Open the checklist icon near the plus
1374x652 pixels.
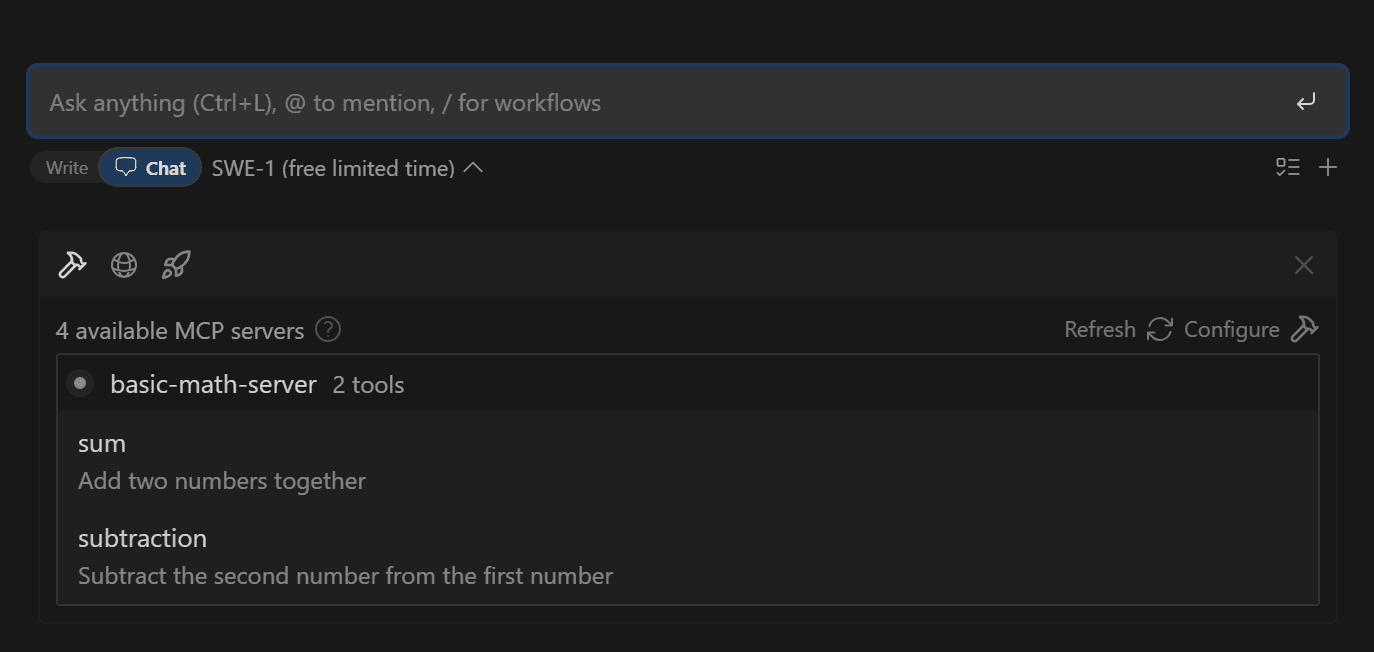[1288, 167]
